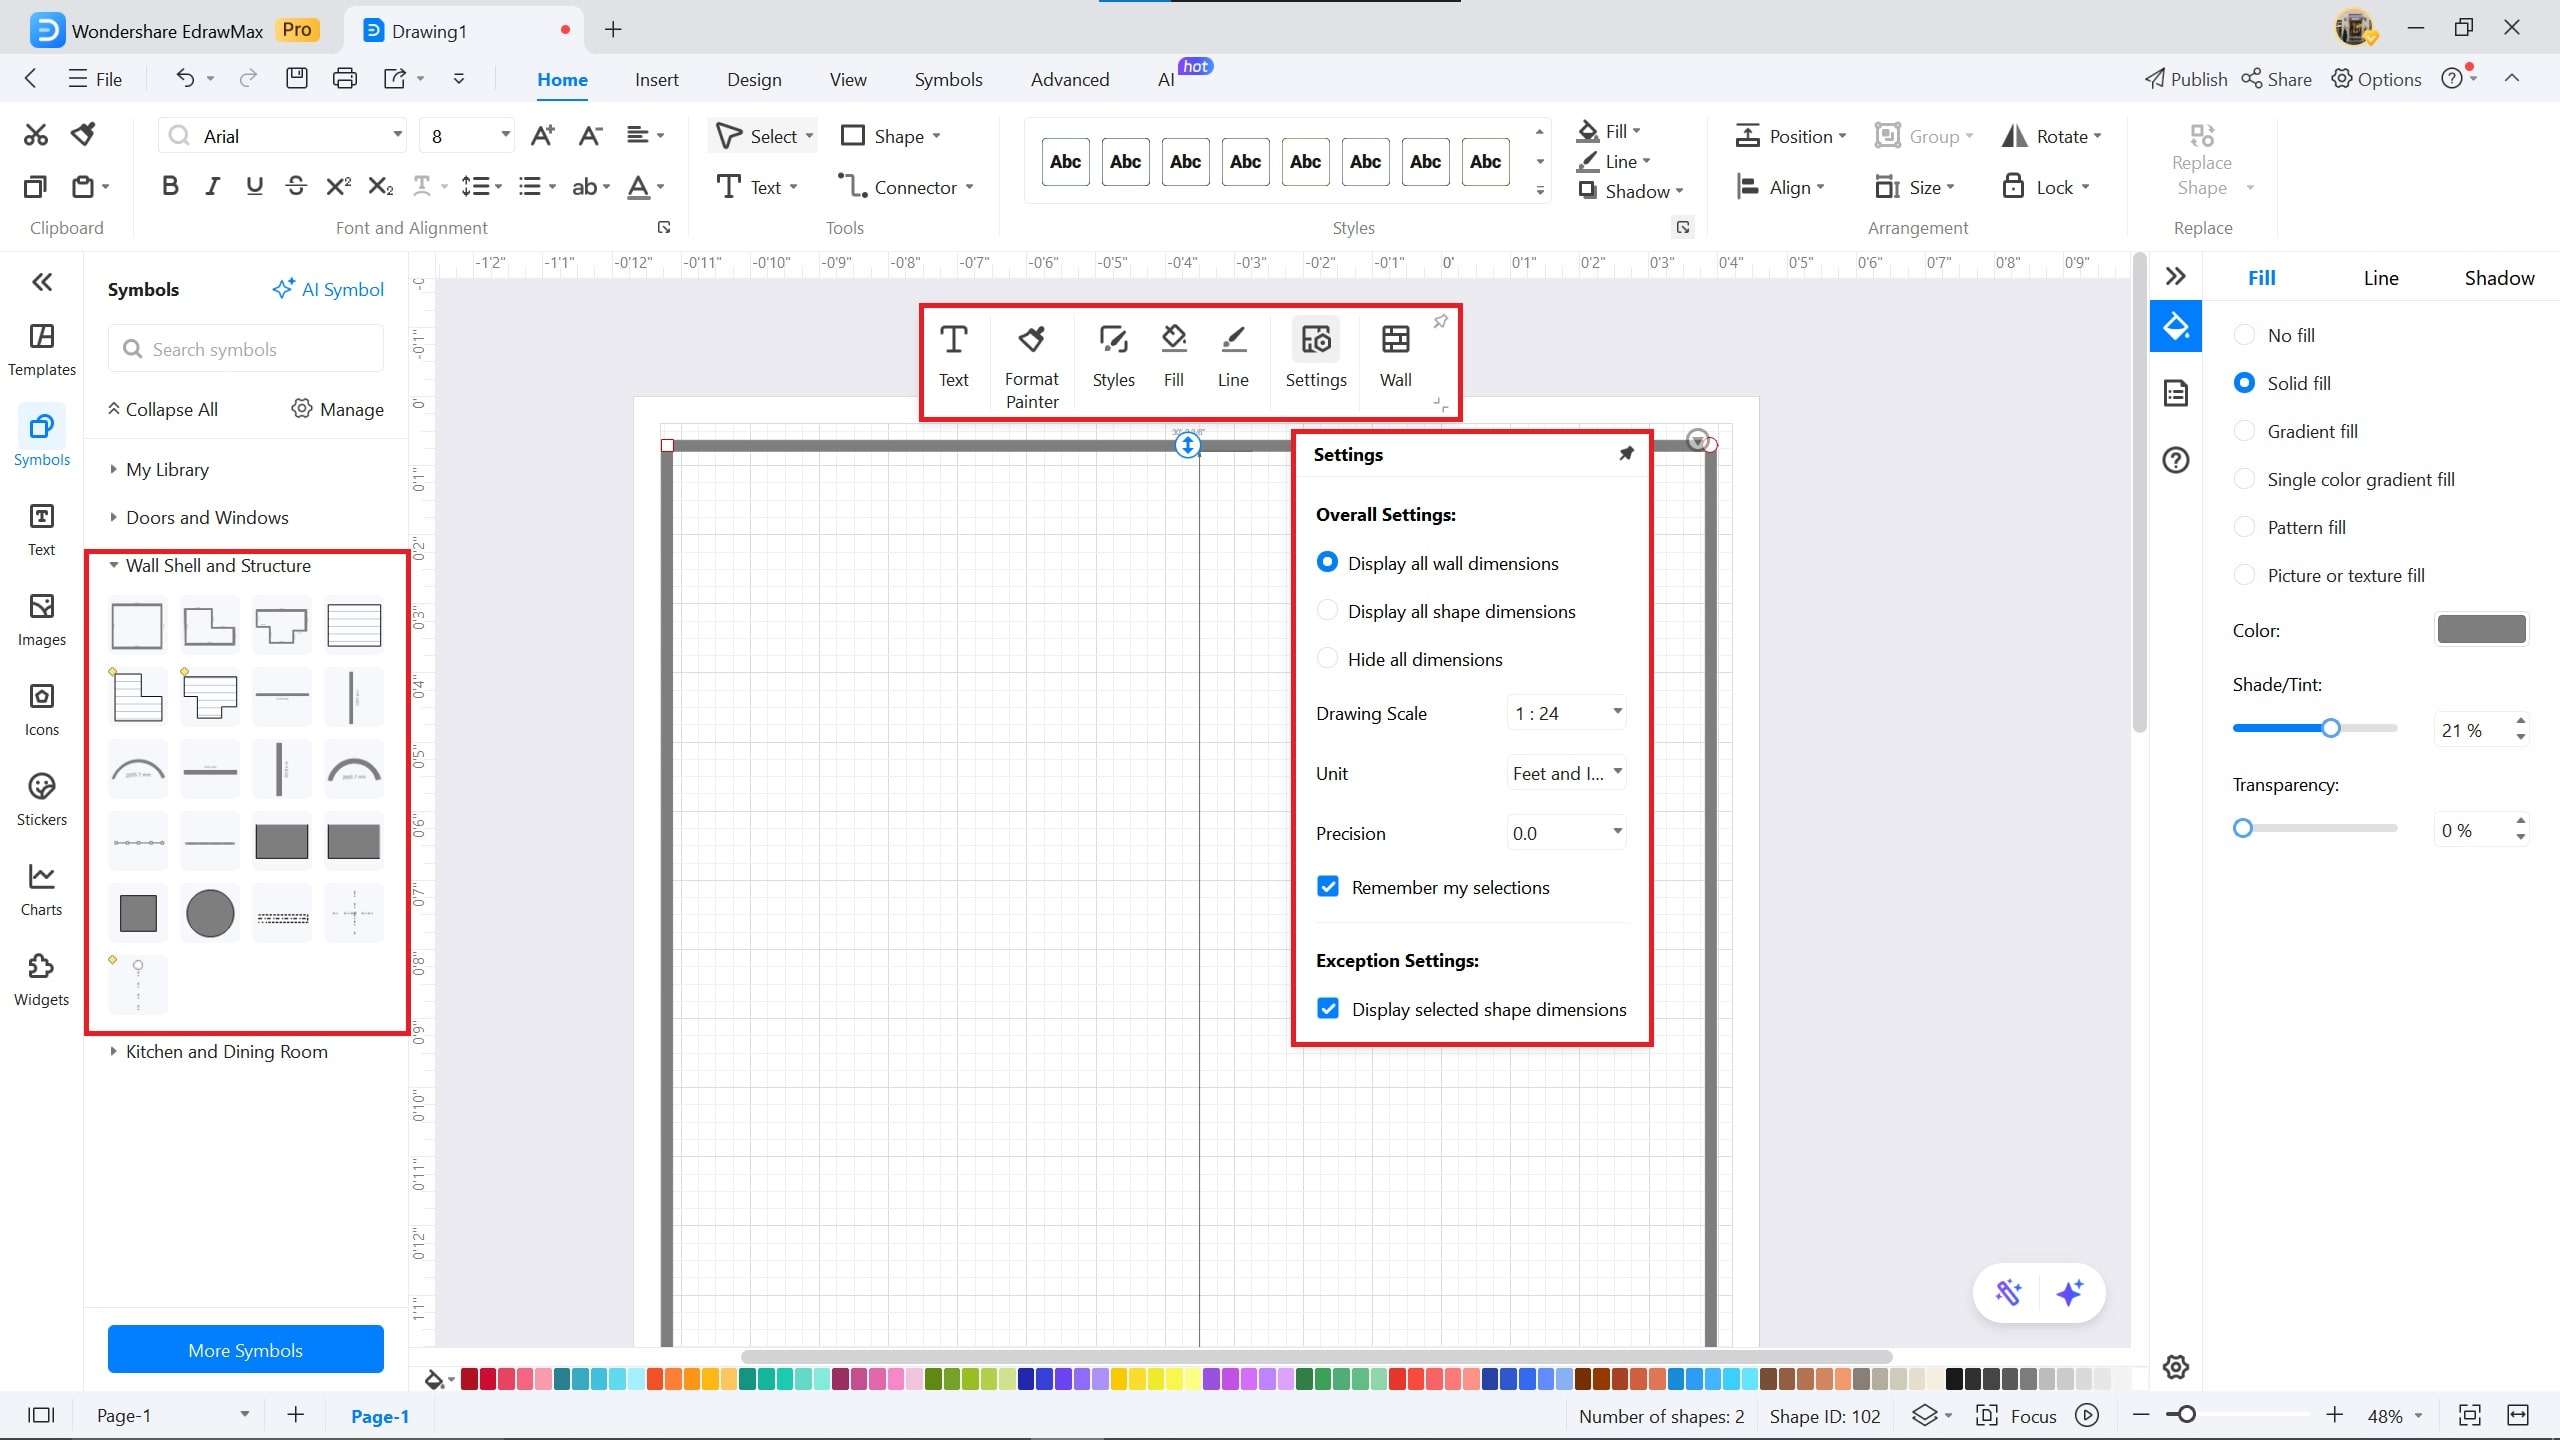Choose Gradient fill radio button
This screenshot has height=1440, width=2560.
click(x=2244, y=431)
